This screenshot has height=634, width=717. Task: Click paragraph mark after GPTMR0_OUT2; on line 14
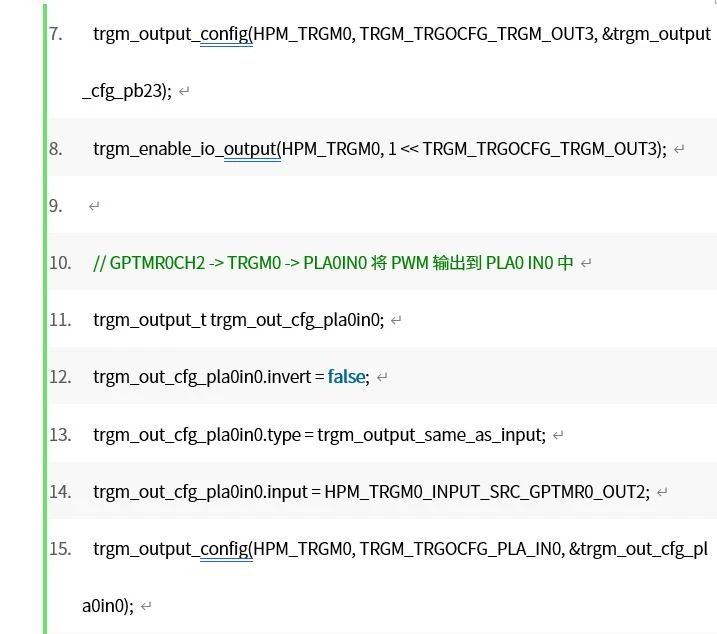(662, 492)
